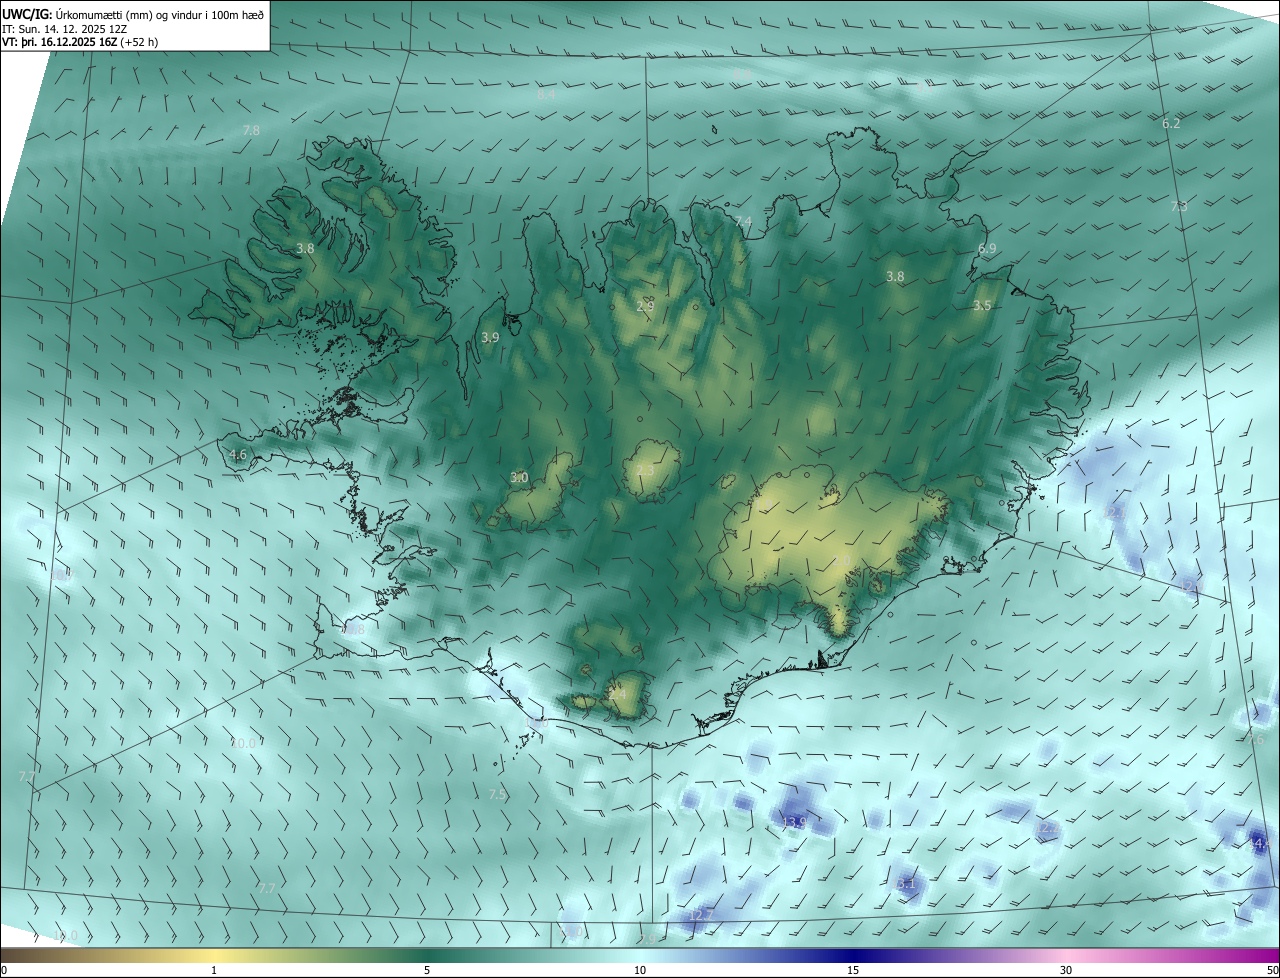
Task: Click the 6.9 value label on the map
Action: point(987,248)
